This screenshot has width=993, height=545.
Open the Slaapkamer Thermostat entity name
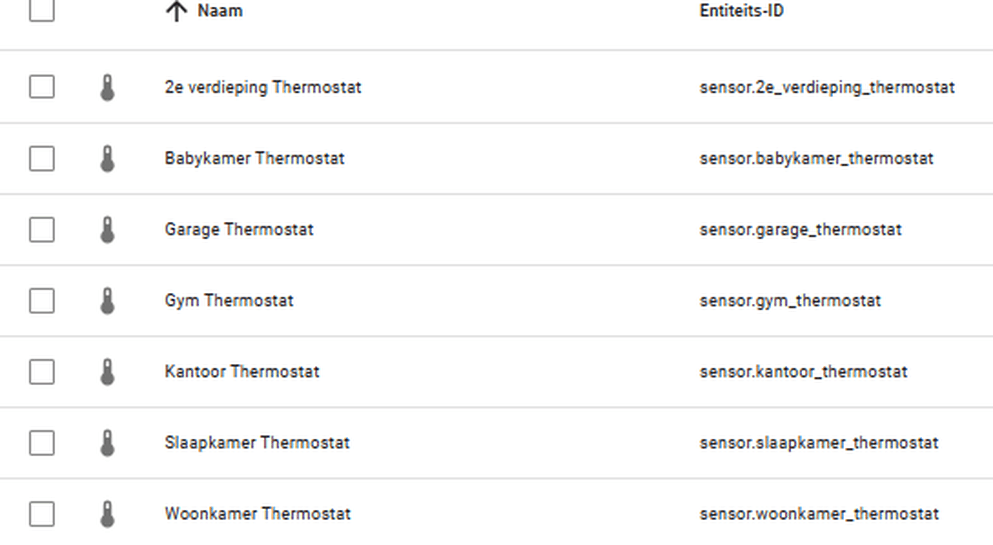coord(257,443)
